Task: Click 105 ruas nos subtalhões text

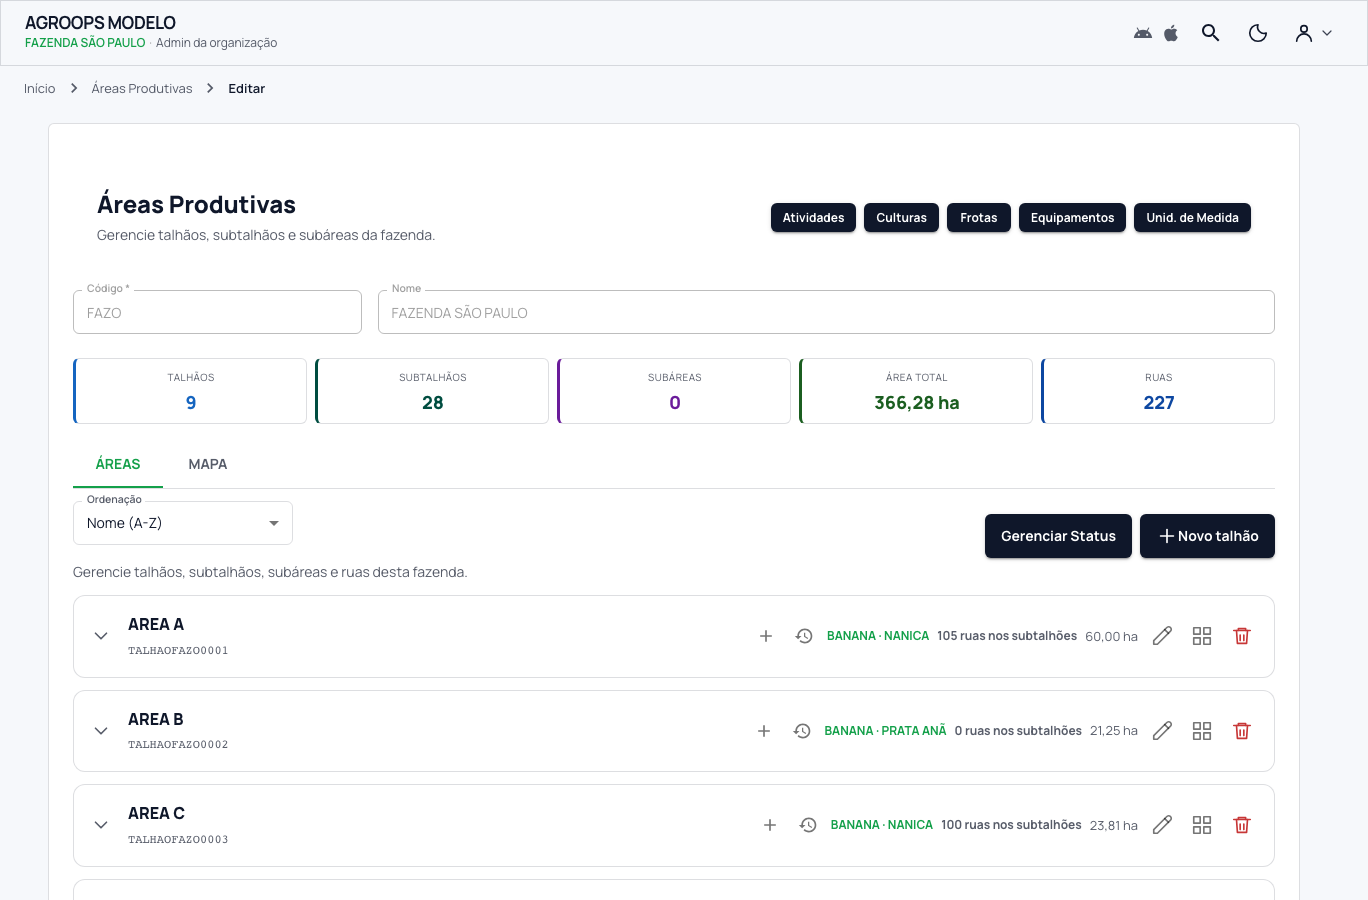Action: 1007,636
